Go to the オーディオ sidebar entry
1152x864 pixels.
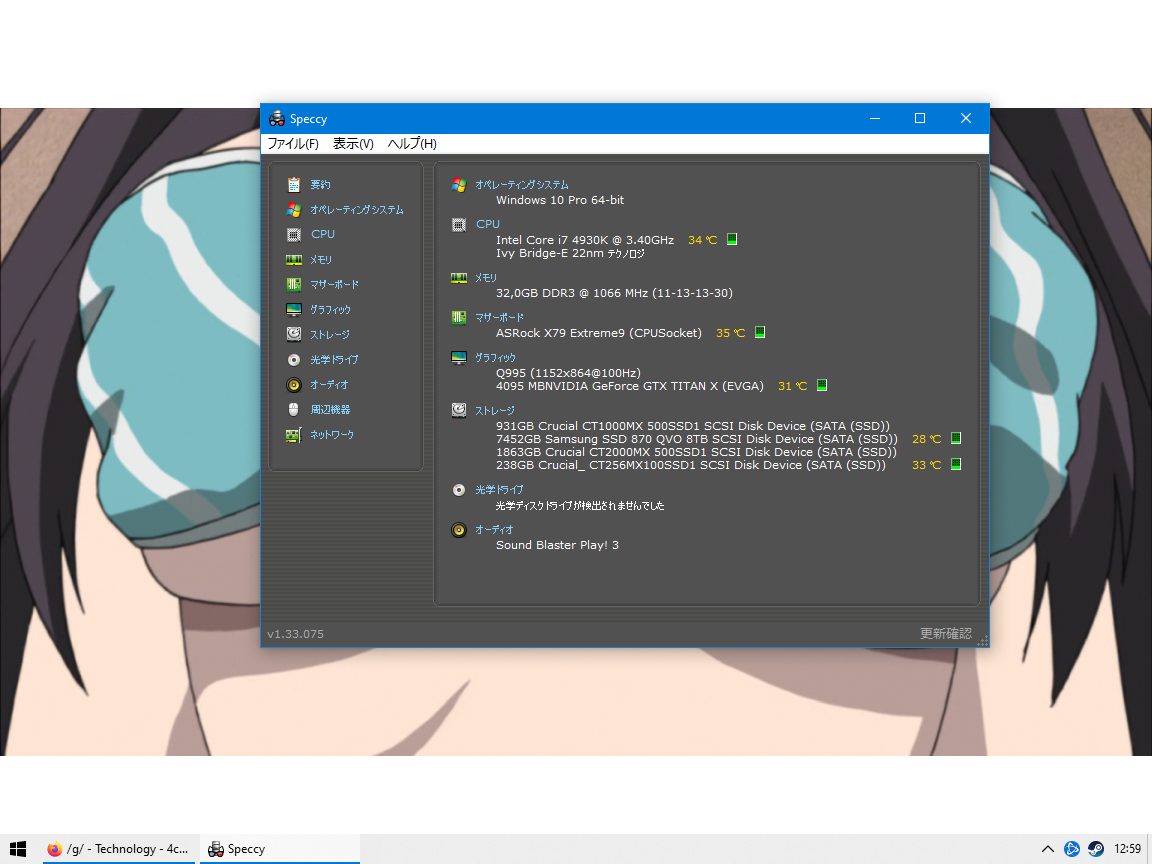pos(329,384)
